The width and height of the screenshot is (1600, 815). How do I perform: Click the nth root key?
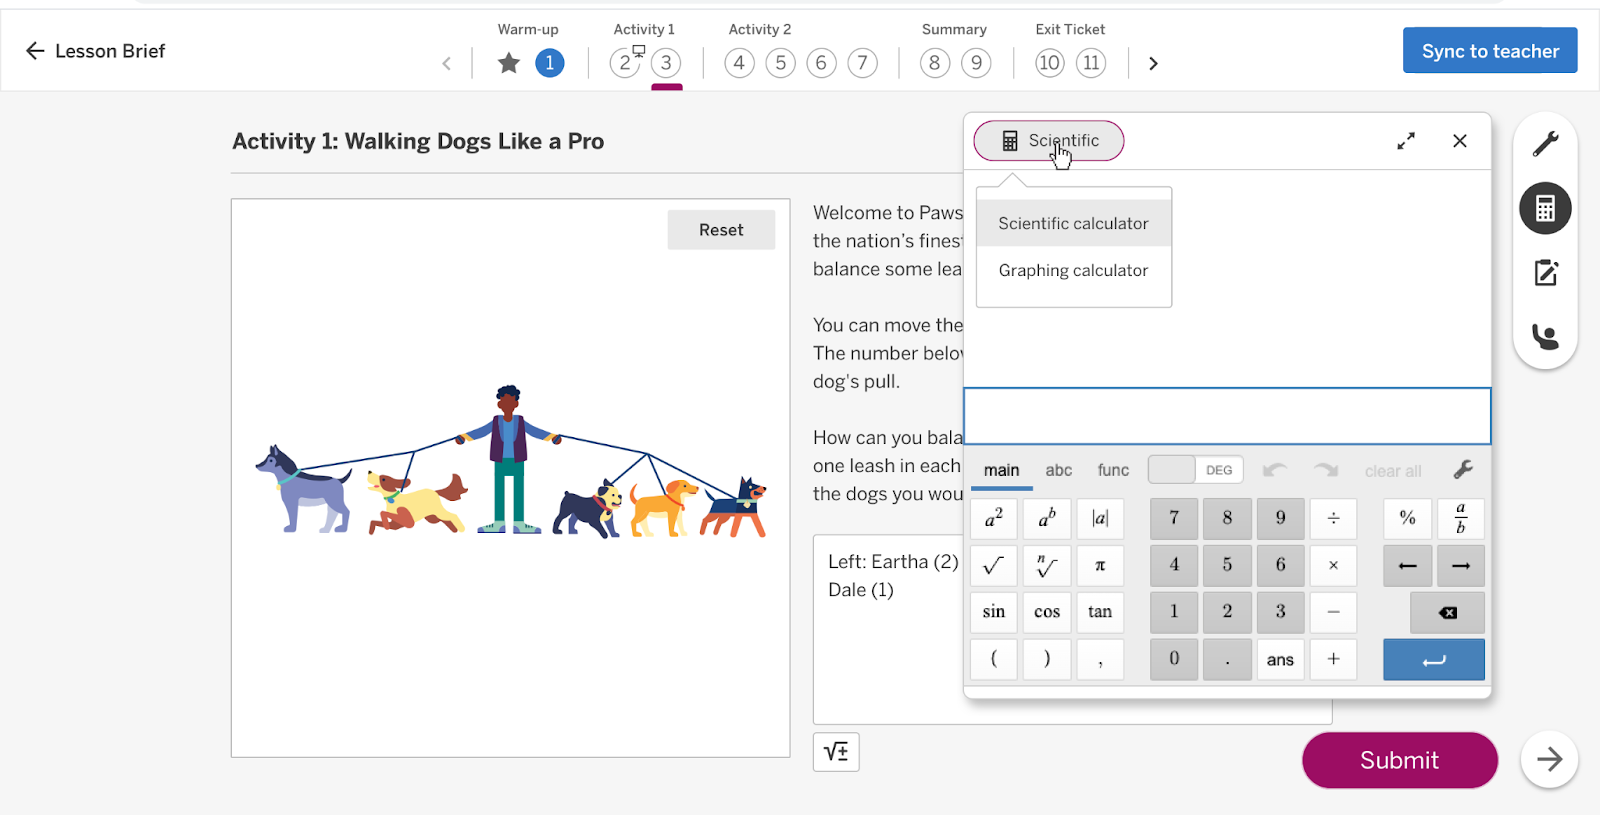1047,566
